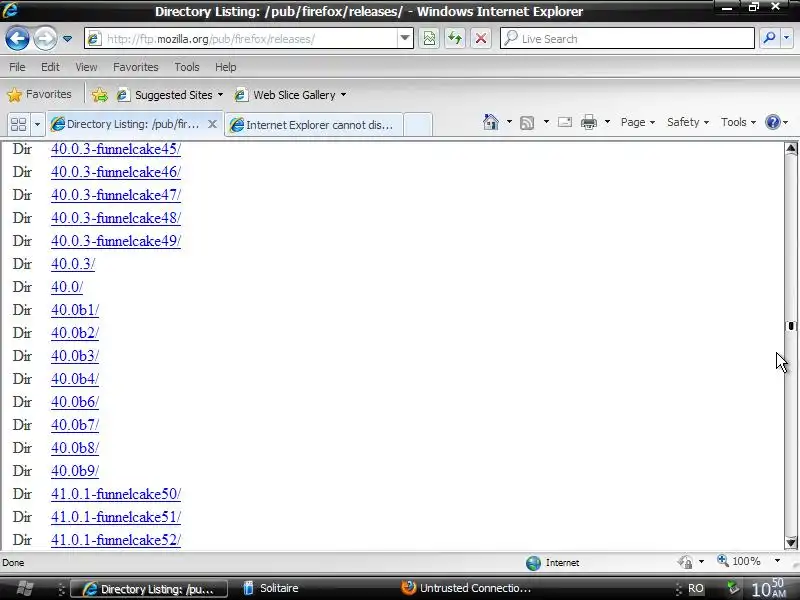Open the Tools menu in menu bar
This screenshot has height=600, width=800.
(187, 67)
